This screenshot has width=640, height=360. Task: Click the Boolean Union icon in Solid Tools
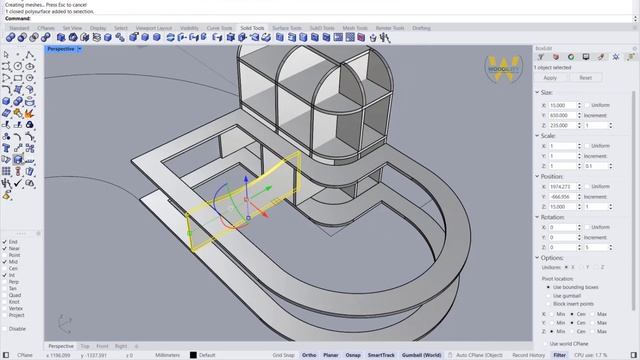10,38
